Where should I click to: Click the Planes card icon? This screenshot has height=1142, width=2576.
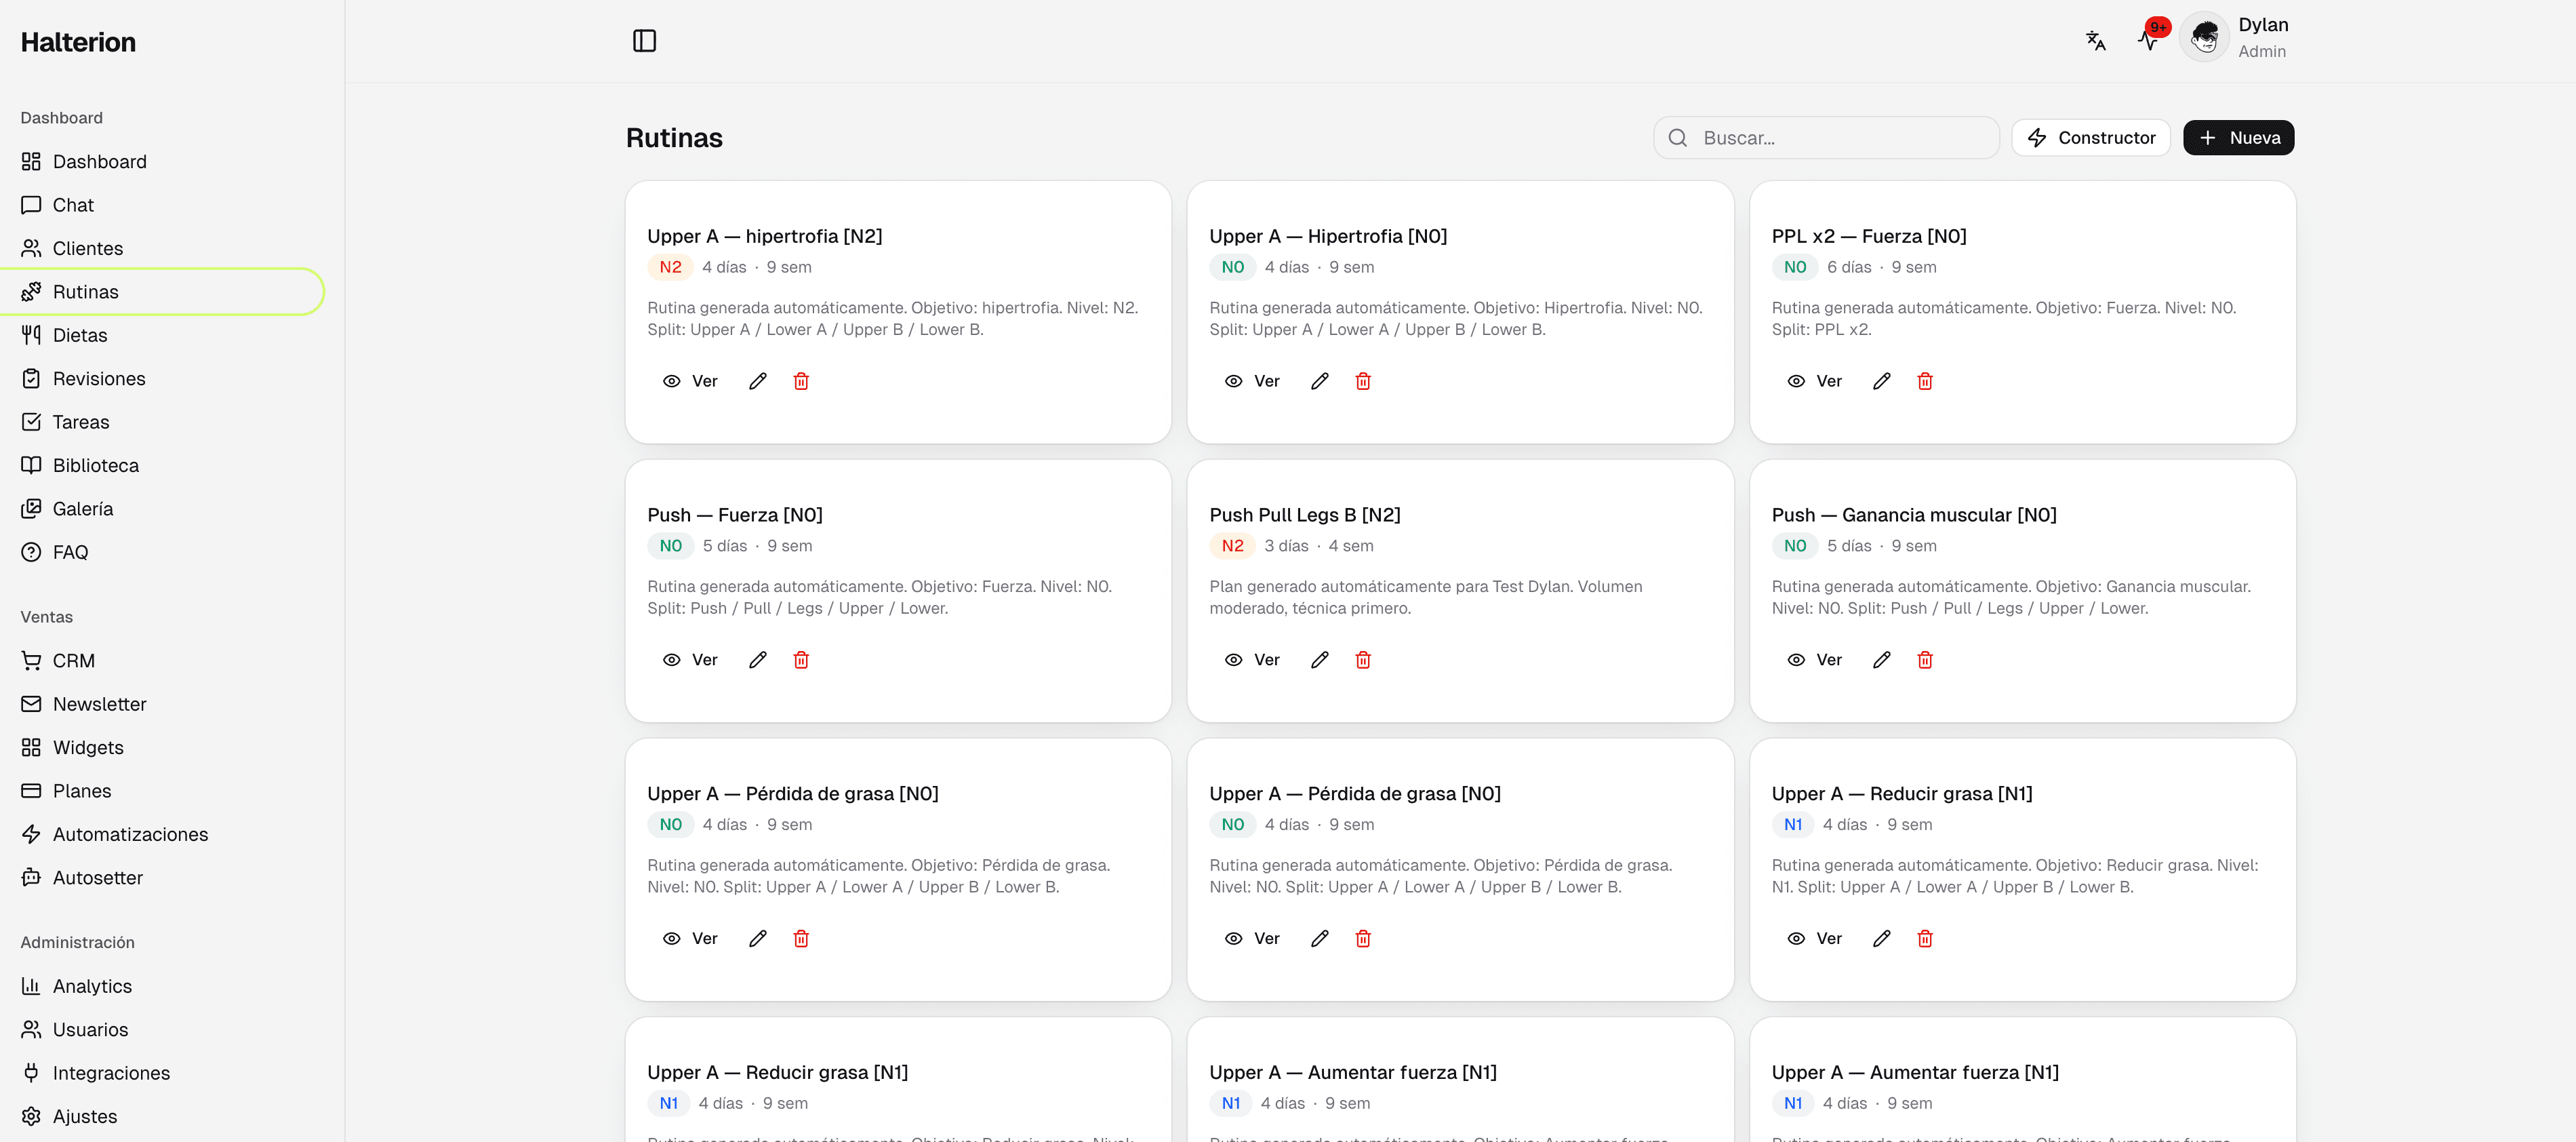click(31, 791)
